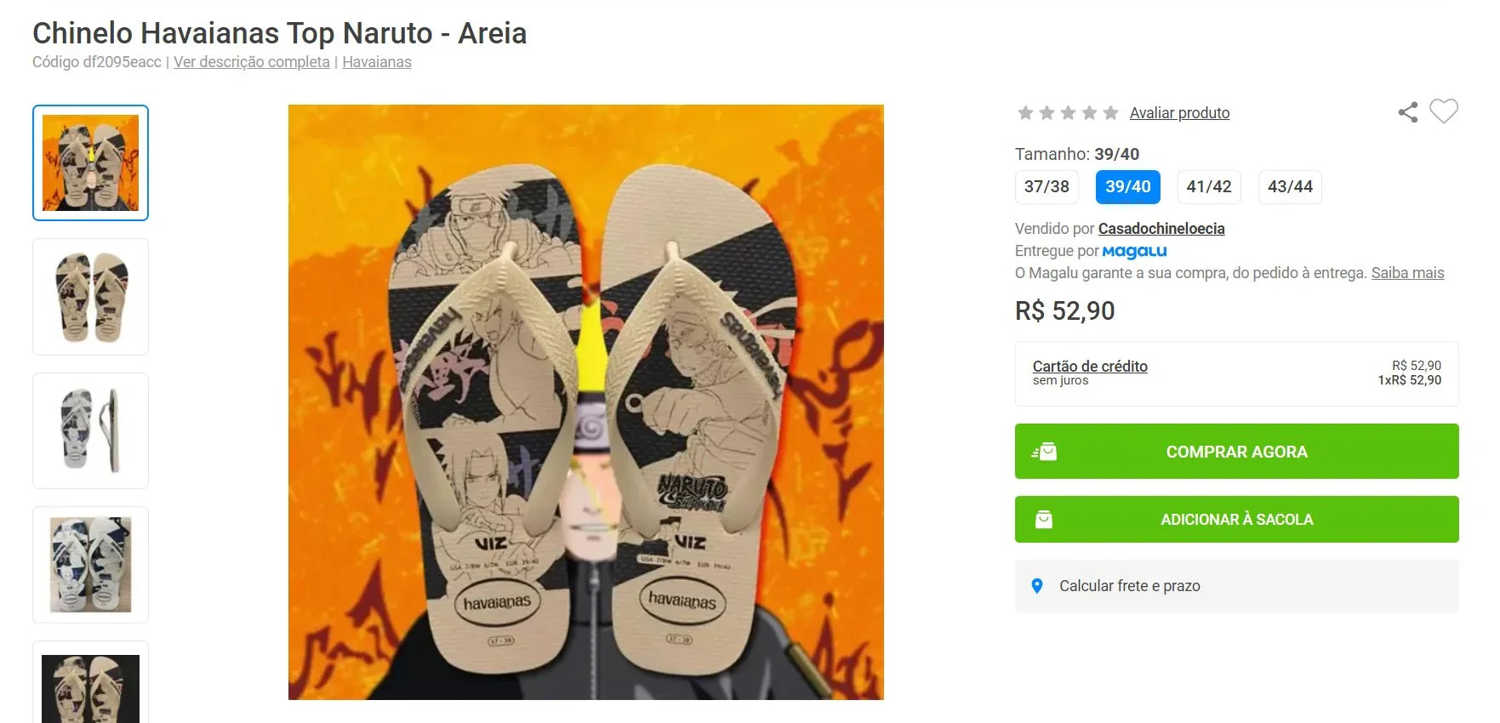
Task: Click the Magalu logo
Action: pyautogui.click(x=1134, y=250)
